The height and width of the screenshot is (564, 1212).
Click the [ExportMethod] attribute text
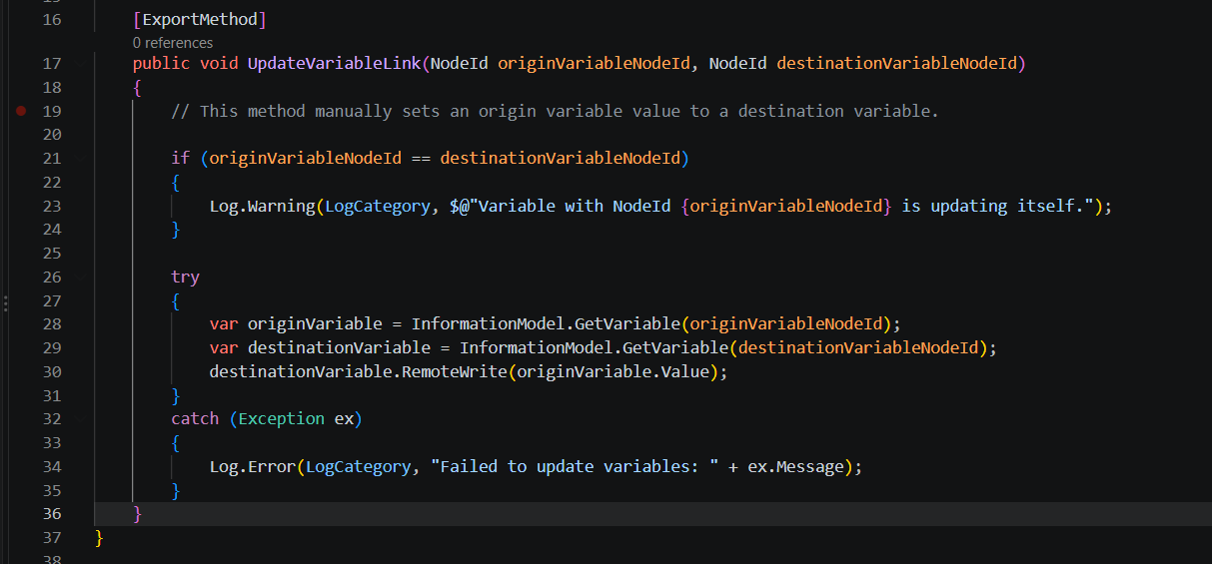coord(200,19)
